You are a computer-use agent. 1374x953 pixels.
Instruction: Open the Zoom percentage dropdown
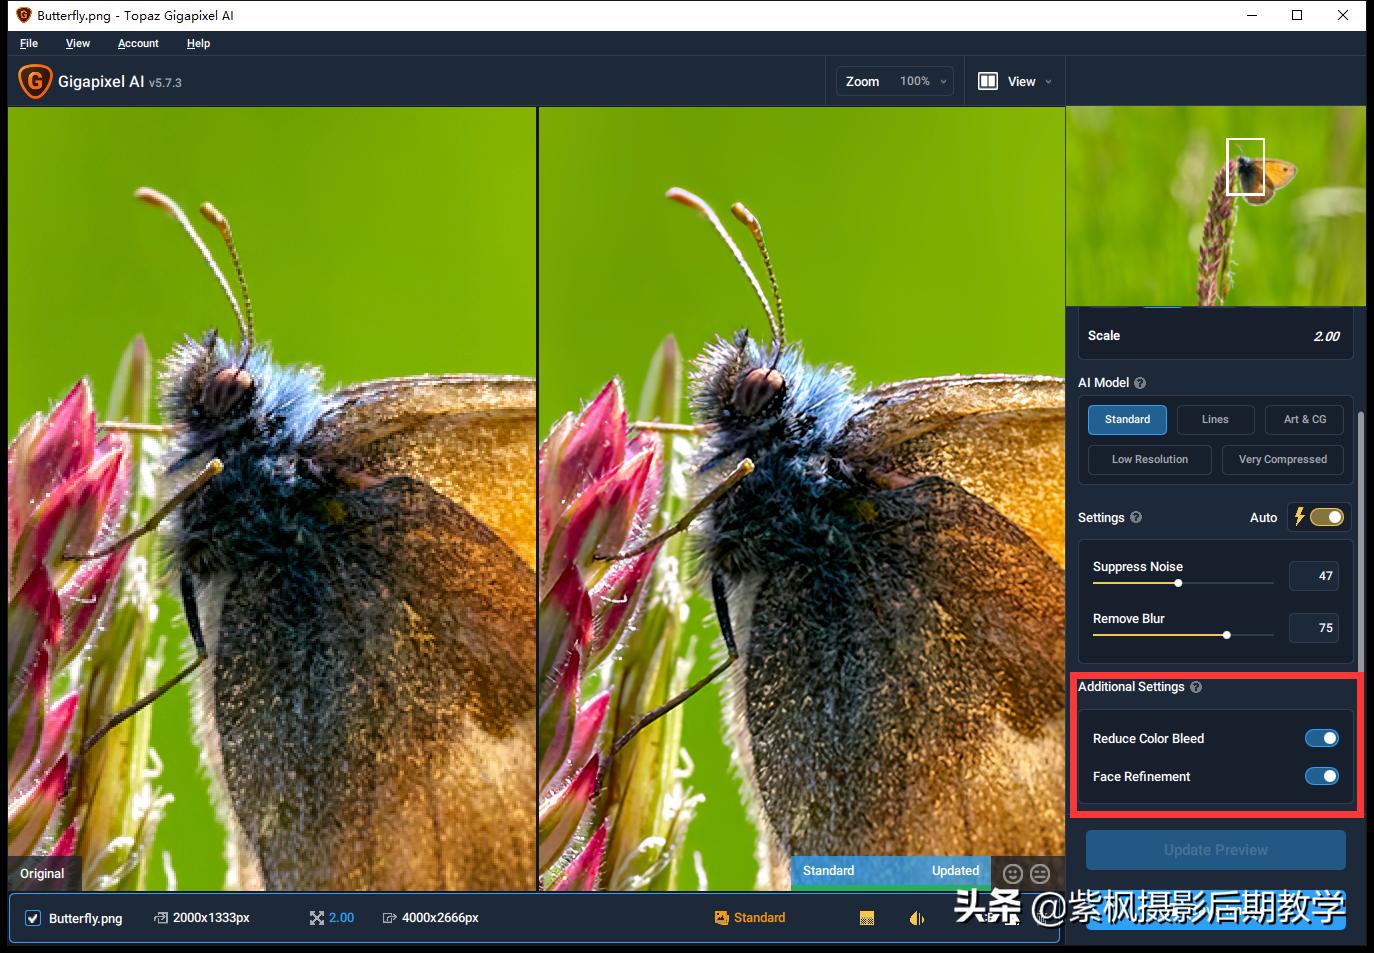[x=941, y=81]
